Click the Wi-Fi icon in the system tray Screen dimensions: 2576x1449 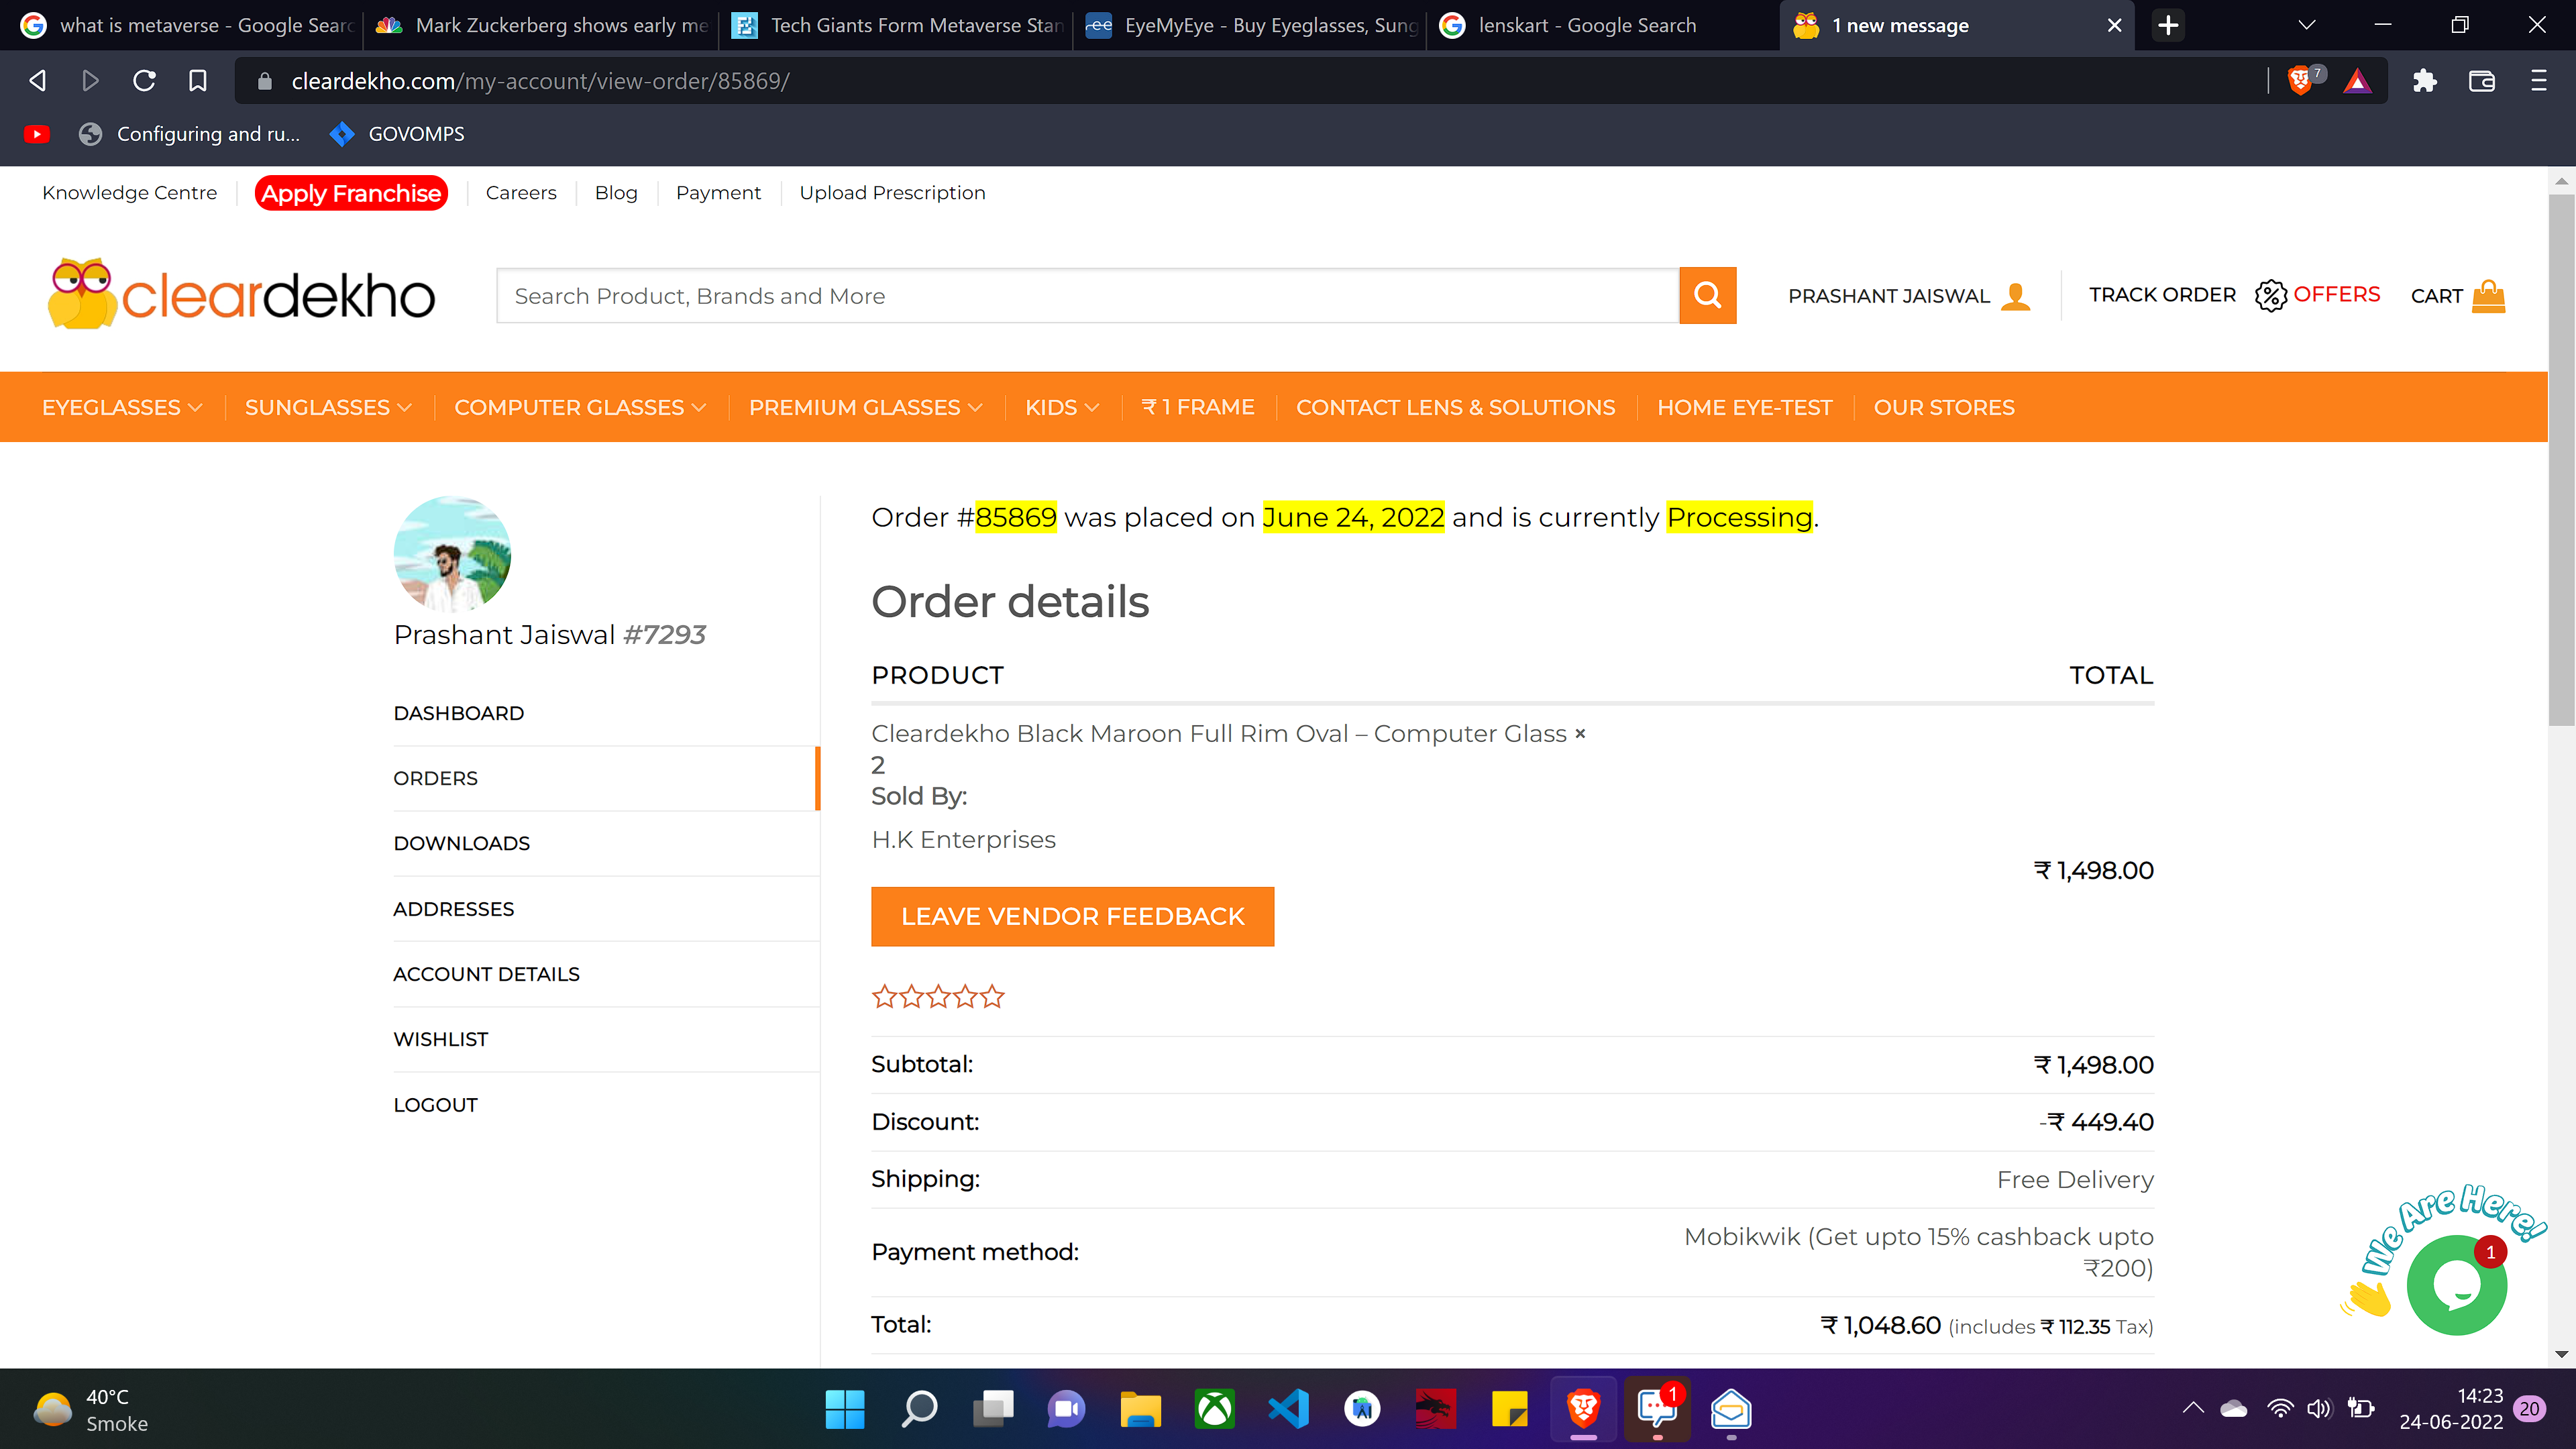click(x=2280, y=1409)
